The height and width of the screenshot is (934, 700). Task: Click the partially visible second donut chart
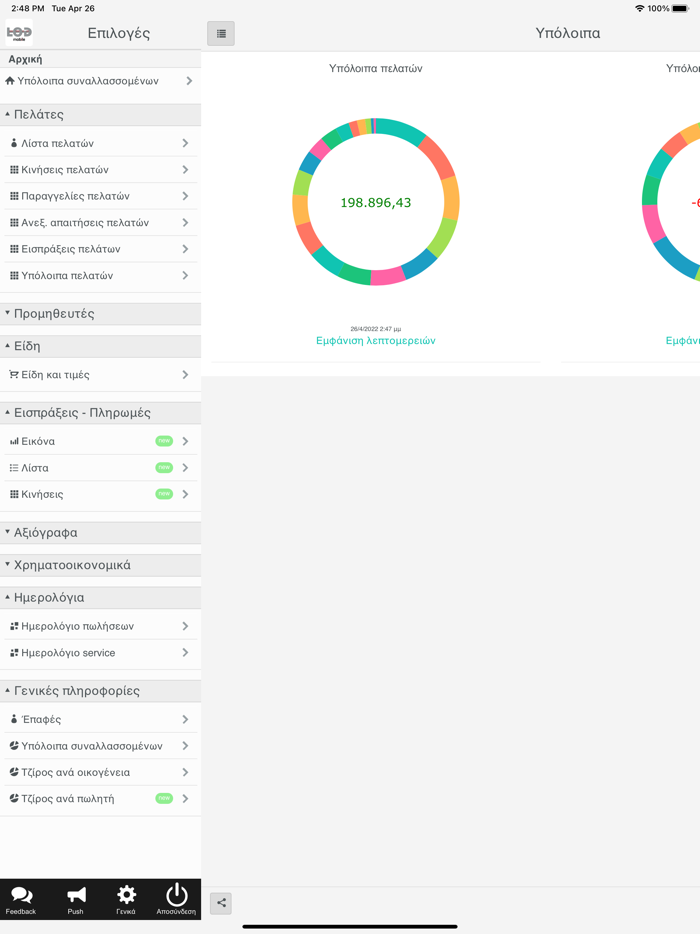pos(671,201)
